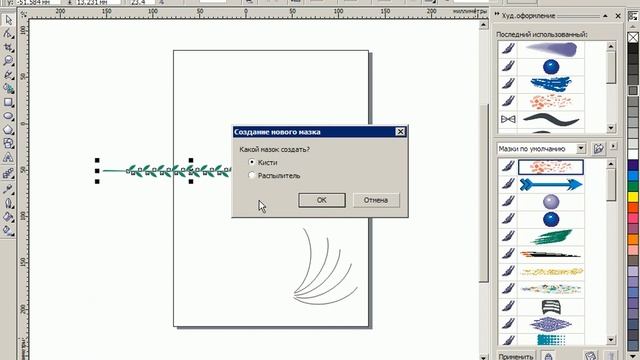The image size is (640, 360).
Task: Select the grey sphere brush stroke
Action: [x=551, y=202]
